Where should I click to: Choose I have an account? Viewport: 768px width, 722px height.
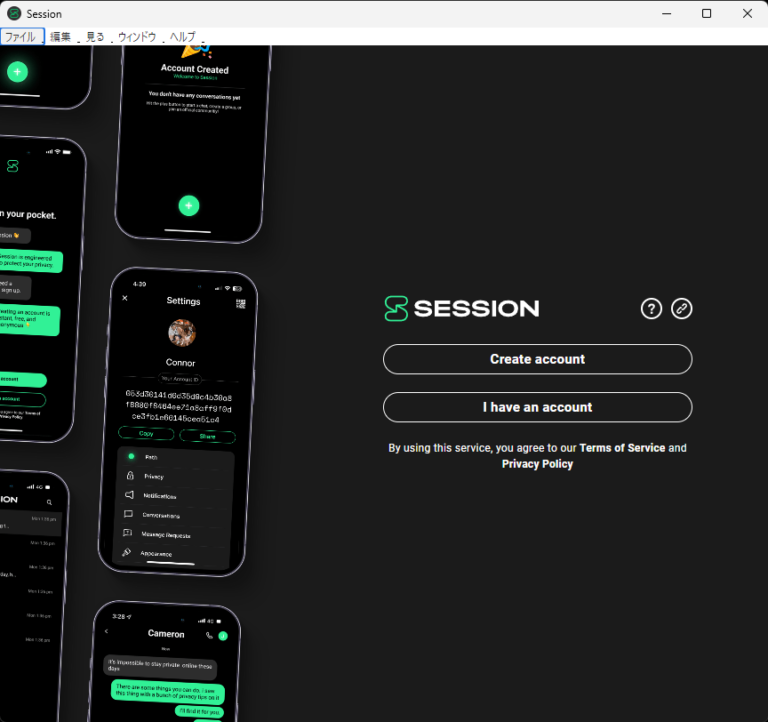pyautogui.click(x=537, y=407)
